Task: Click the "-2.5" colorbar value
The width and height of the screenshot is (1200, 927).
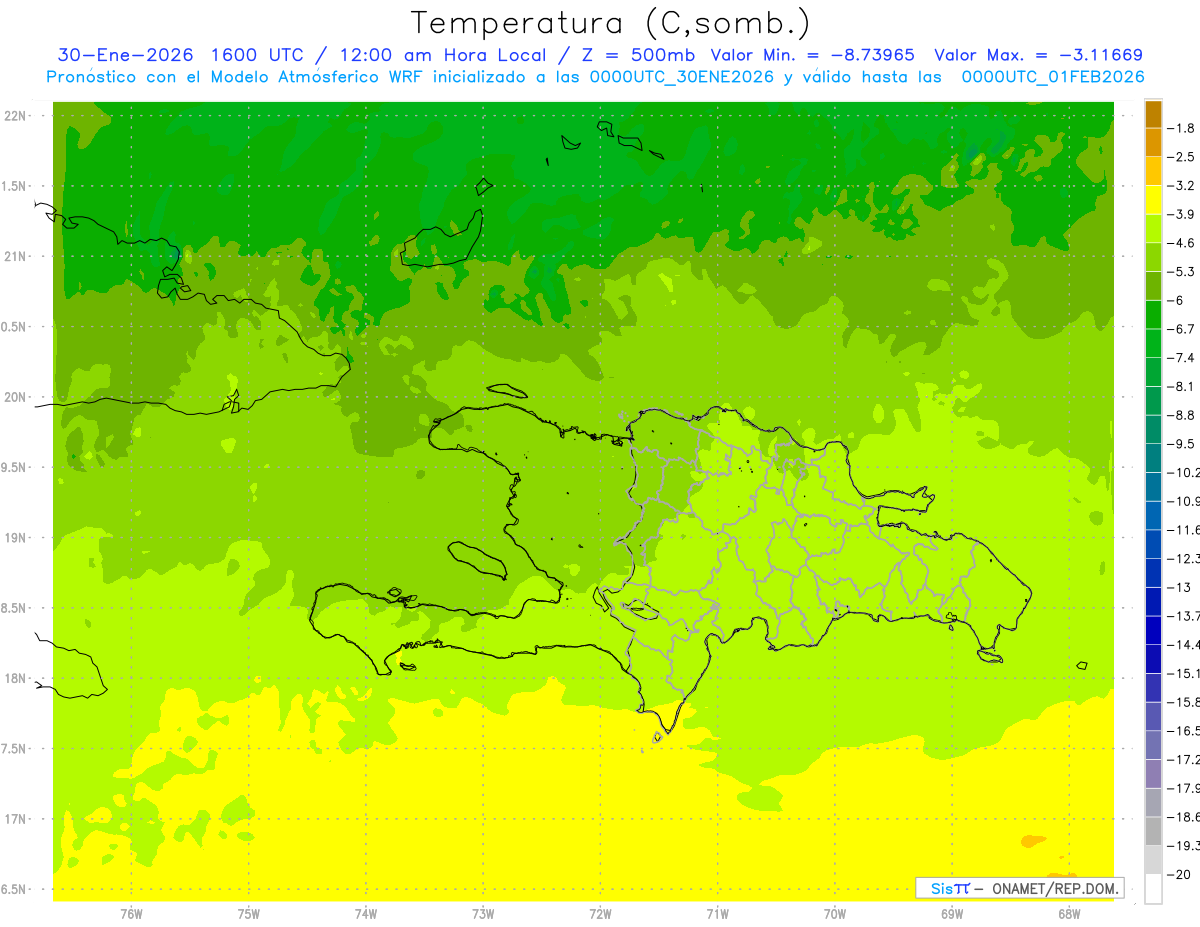Action: [x=1181, y=157]
